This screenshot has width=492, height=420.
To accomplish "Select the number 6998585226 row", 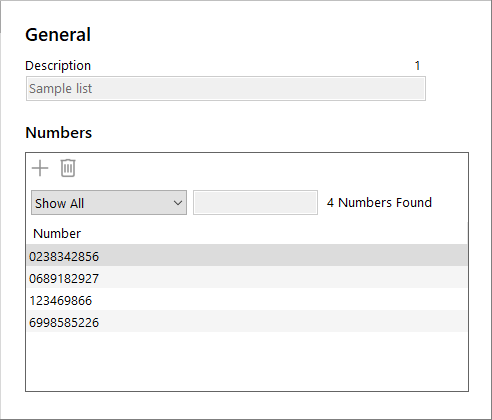I will pyautogui.click(x=247, y=322).
